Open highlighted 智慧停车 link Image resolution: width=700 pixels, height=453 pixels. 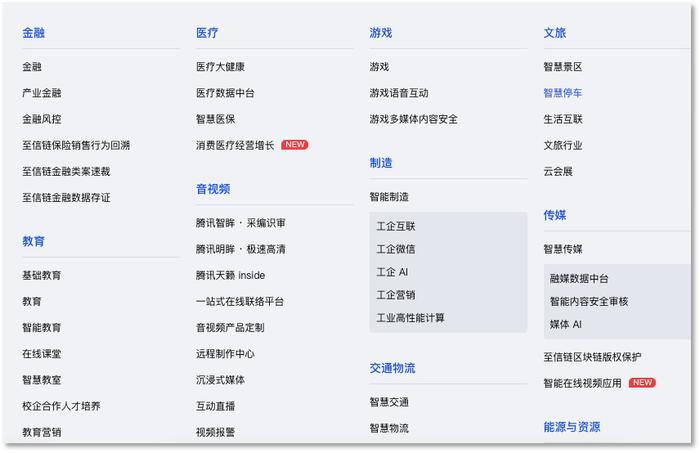[563, 93]
